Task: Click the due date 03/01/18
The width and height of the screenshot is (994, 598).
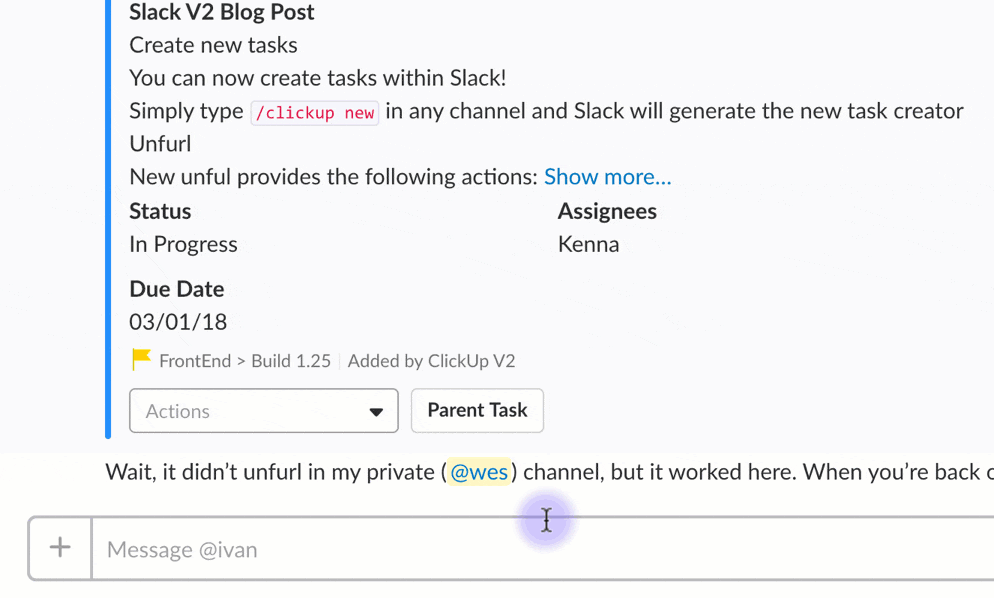Action: (x=178, y=322)
